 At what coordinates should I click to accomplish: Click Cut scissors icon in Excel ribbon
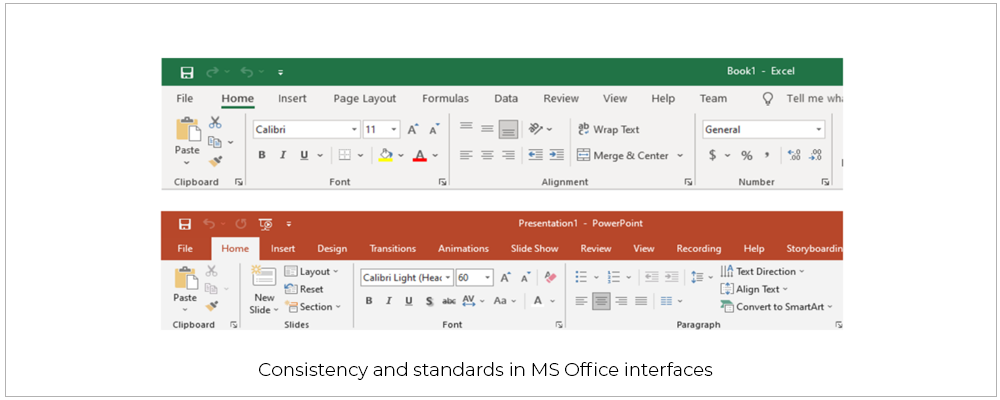point(215,122)
